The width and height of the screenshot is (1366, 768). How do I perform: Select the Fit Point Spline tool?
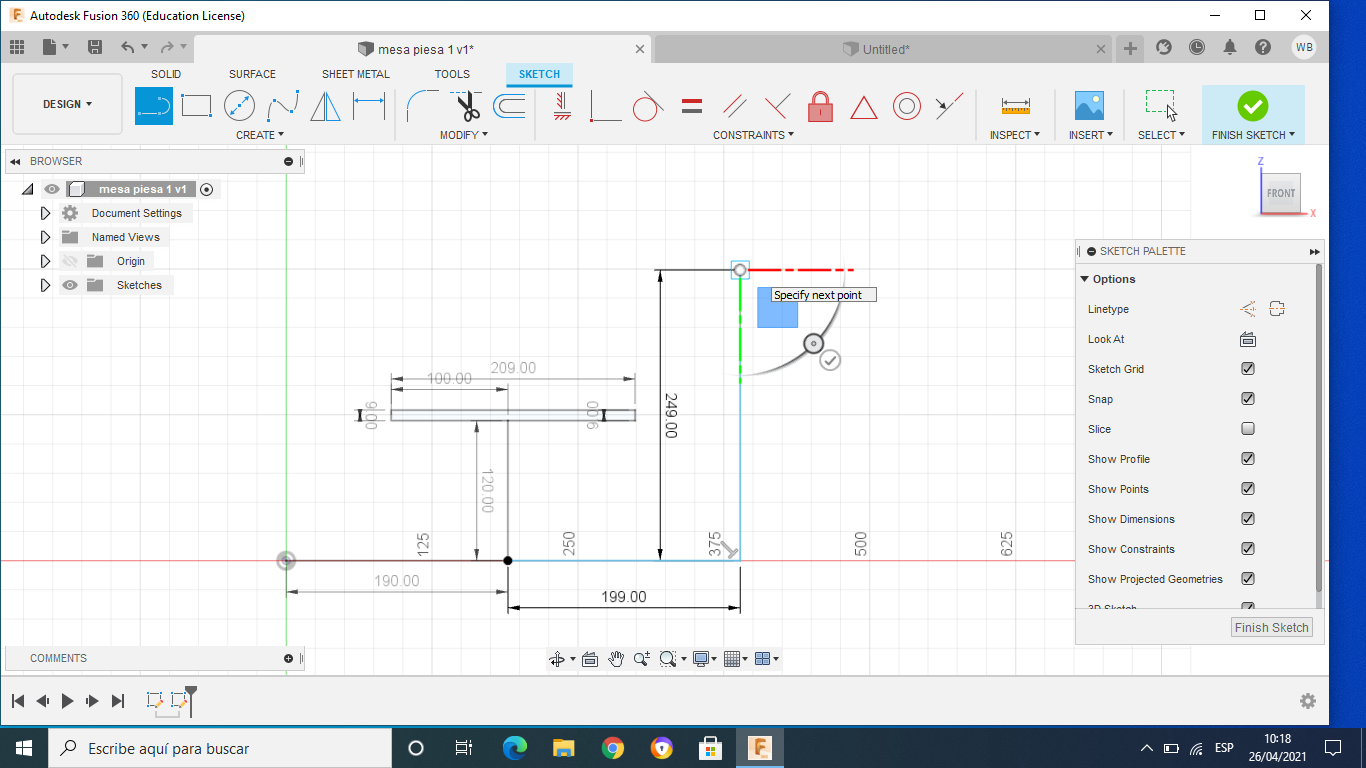(282, 105)
